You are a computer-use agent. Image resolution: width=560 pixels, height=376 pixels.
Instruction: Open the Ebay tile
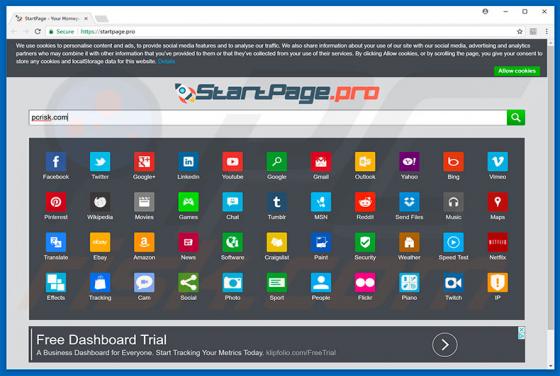pyautogui.click(x=100, y=242)
